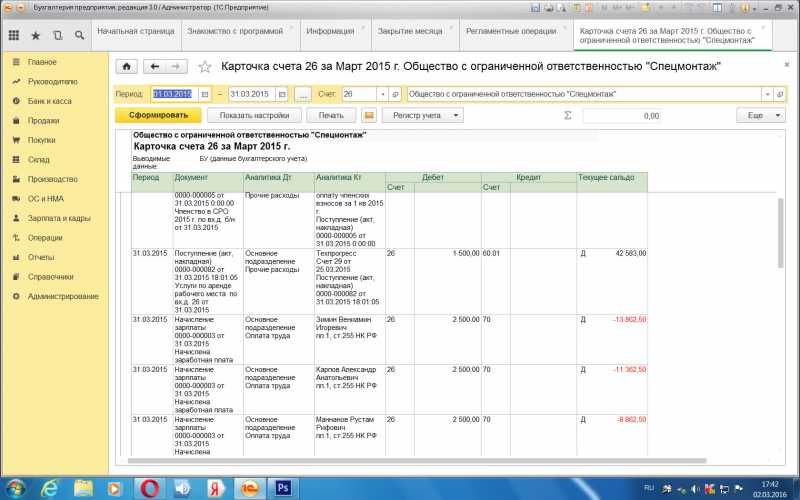Open the 1C application menu at the title bar's left
Viewport: 800px width, 500px height.
tap(8, 8)
